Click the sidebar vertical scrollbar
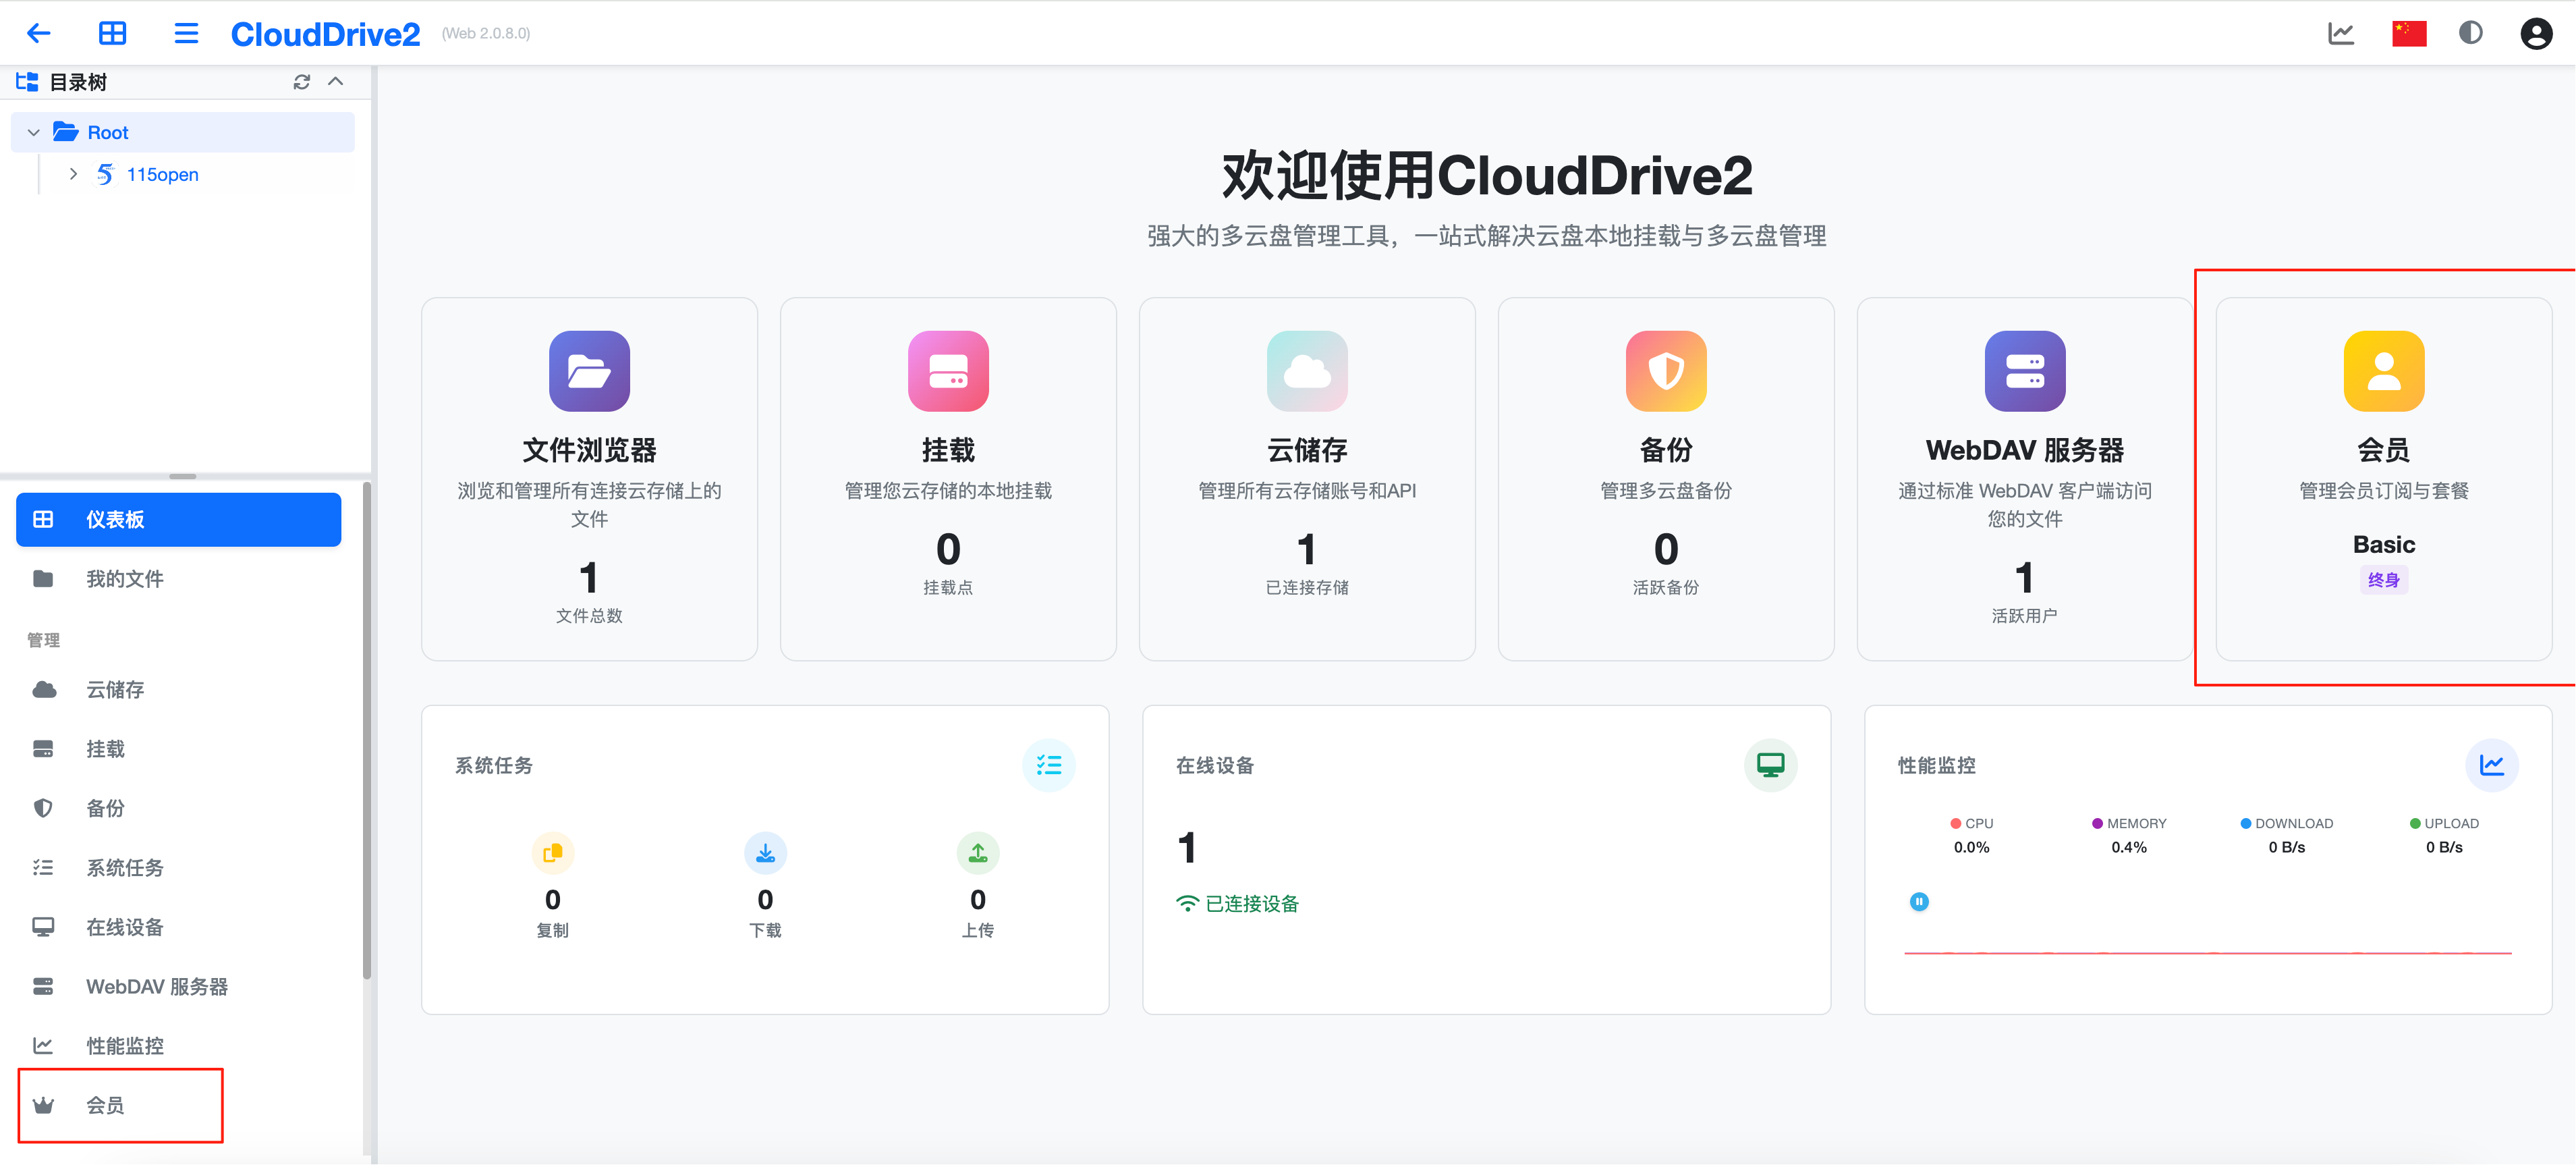The height and width of the screenshot is (1165, 2576). pos(367,730)
